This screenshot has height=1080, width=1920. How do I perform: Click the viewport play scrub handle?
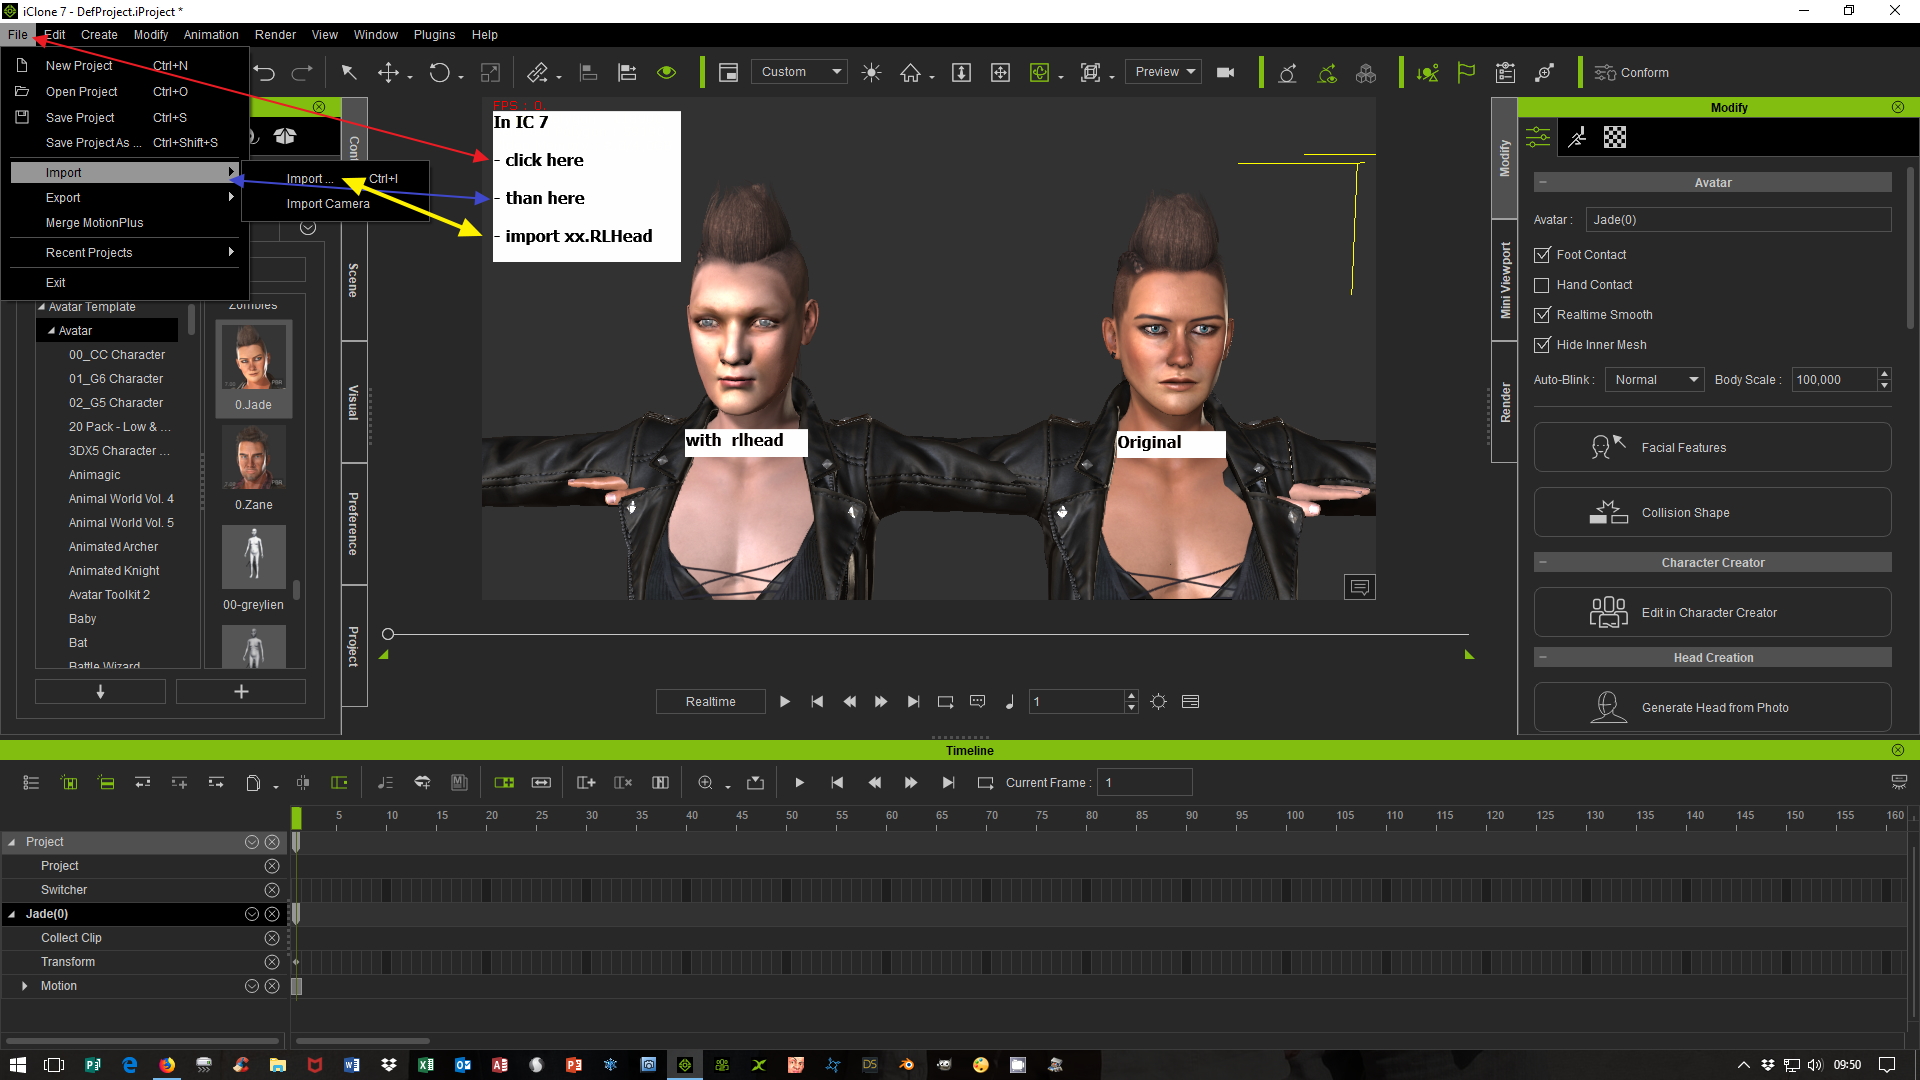pyautogui.click(x=388, y=634)
